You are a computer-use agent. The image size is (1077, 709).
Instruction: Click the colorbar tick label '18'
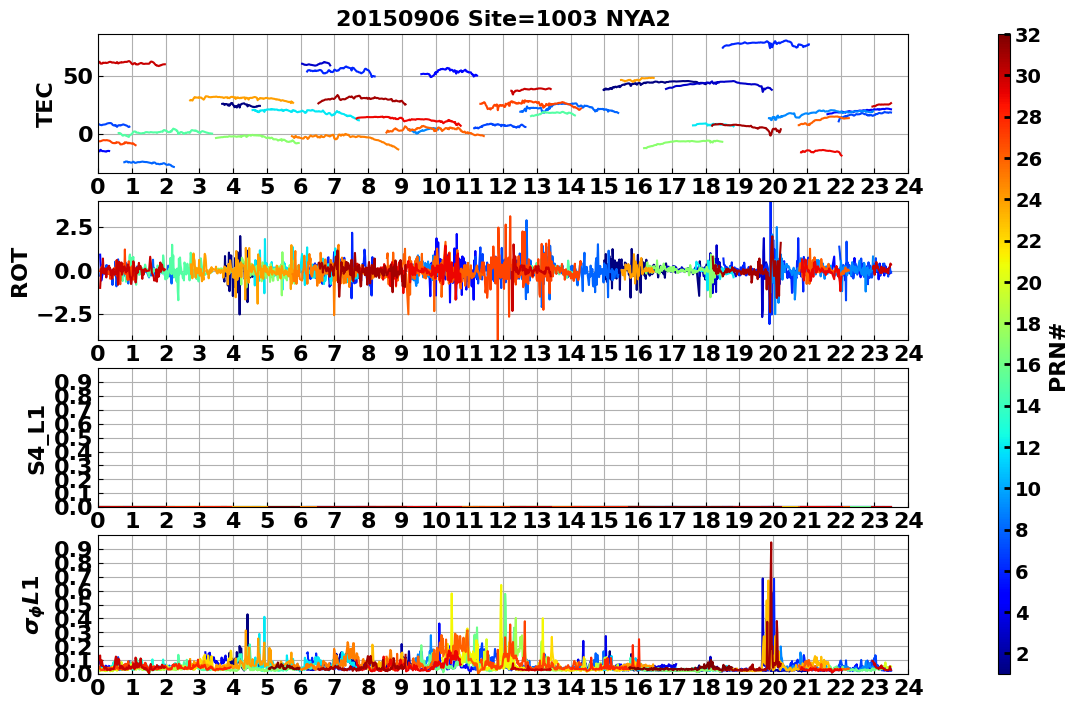click(x=1028, y=324)
